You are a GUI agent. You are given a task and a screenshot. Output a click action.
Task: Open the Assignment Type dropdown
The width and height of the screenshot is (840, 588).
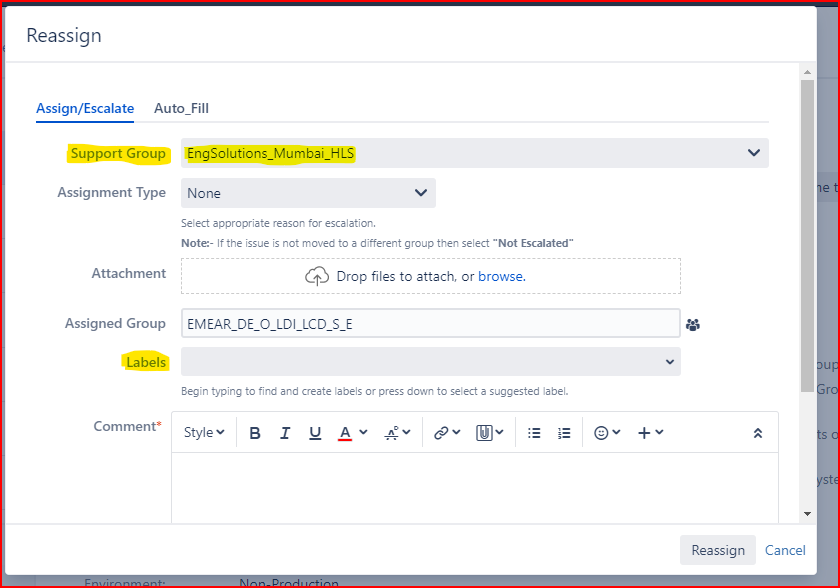click(308, 193)
